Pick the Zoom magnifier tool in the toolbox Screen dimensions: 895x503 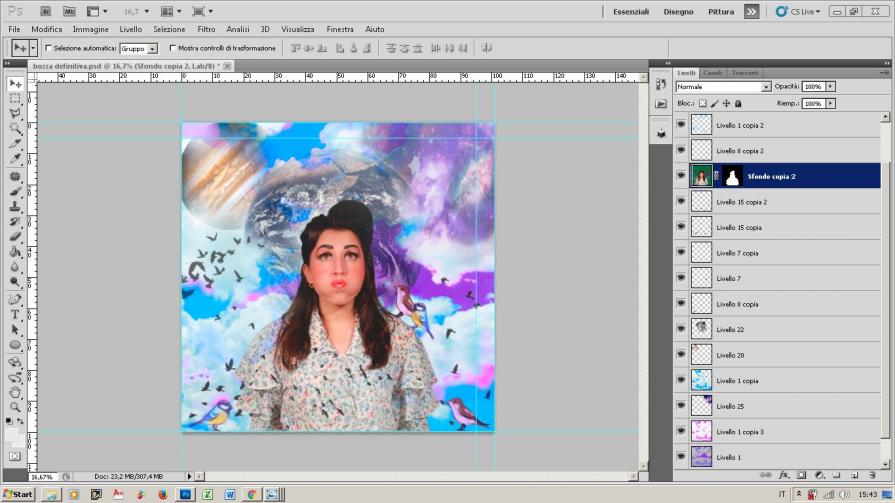[15, 407]
